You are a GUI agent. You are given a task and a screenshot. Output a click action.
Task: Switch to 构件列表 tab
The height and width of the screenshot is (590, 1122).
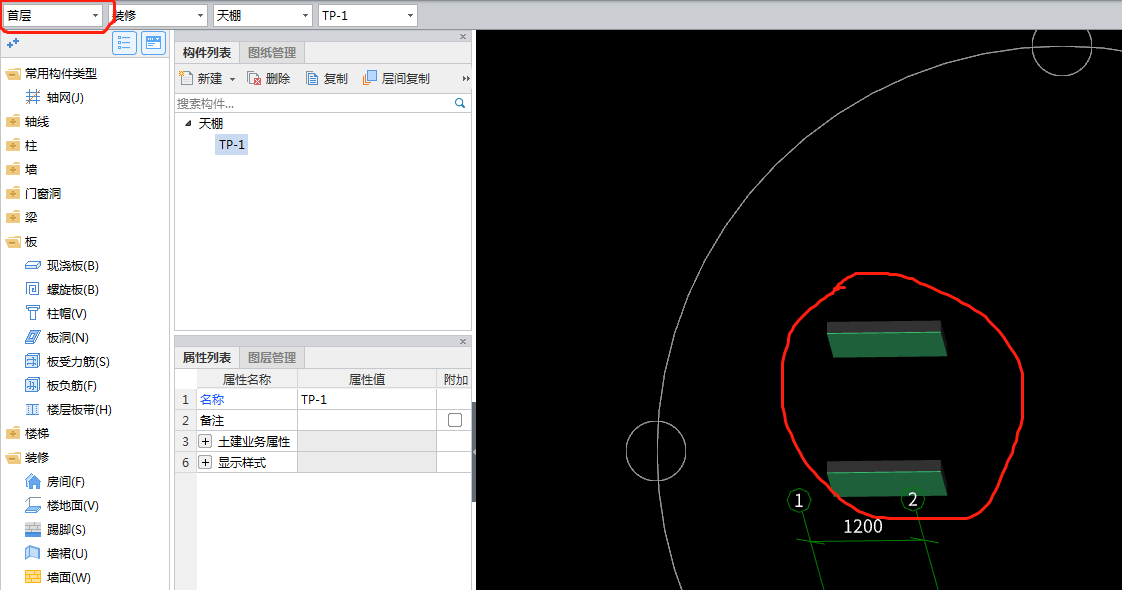click(x=207, y=52)
